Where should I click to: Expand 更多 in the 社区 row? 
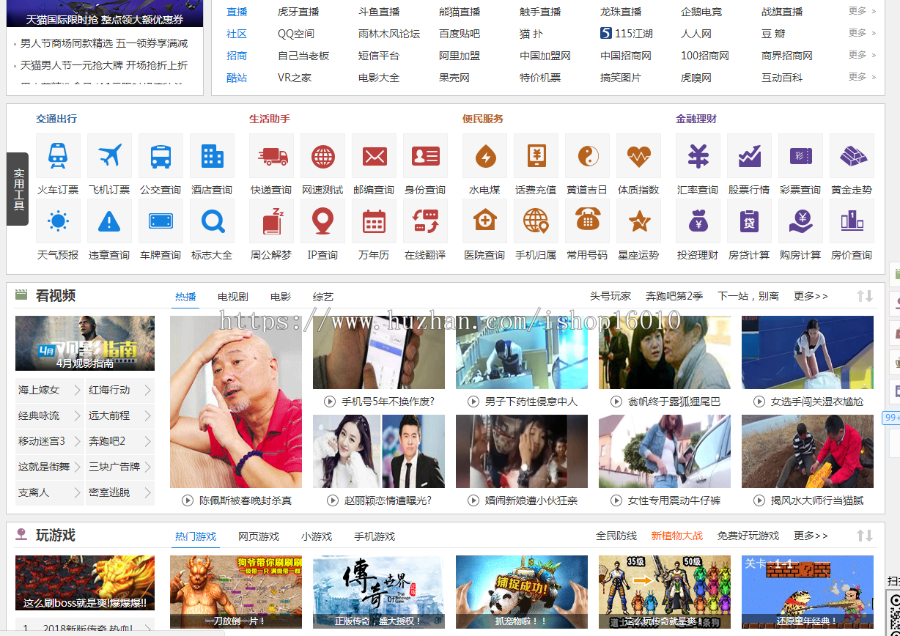[x=862, y=33]
